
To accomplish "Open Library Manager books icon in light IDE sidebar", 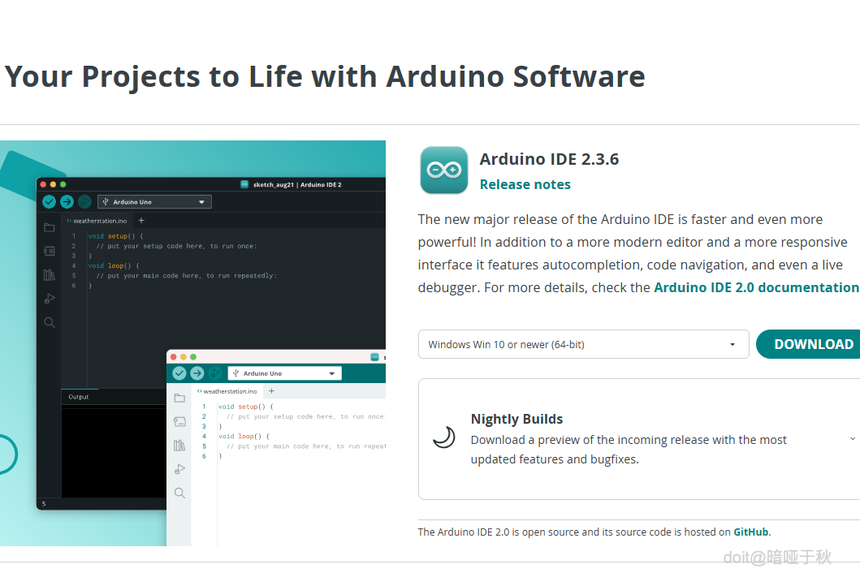I will (179, 445).
